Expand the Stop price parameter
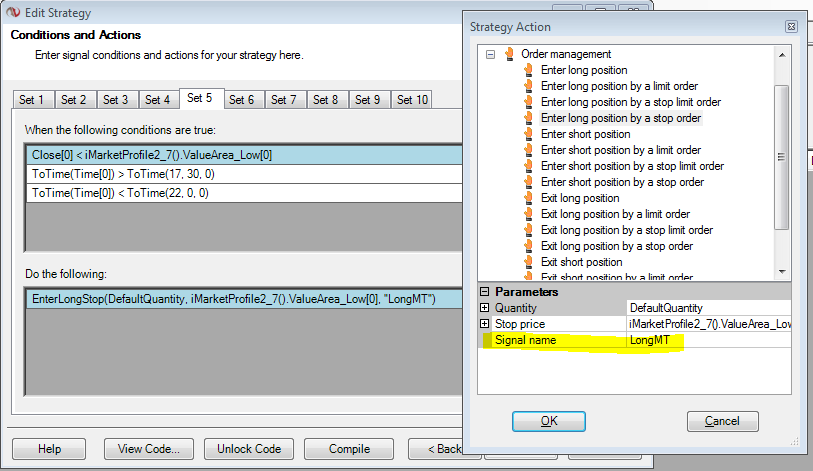 click(x=484, y=324)
